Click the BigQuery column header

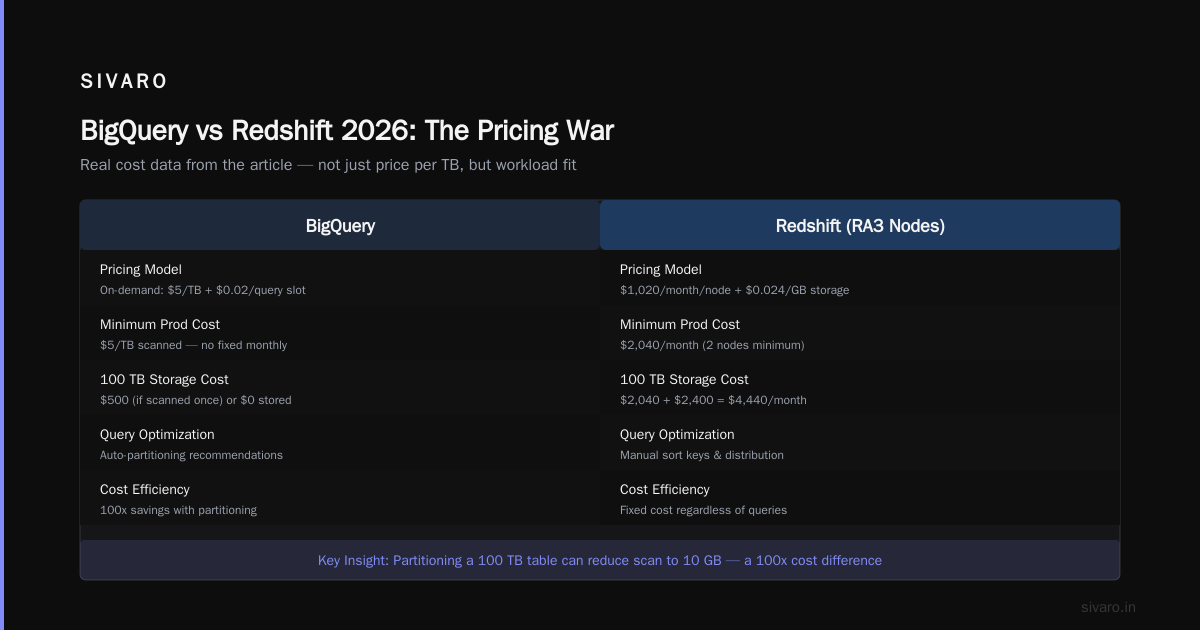pos(340,226)
